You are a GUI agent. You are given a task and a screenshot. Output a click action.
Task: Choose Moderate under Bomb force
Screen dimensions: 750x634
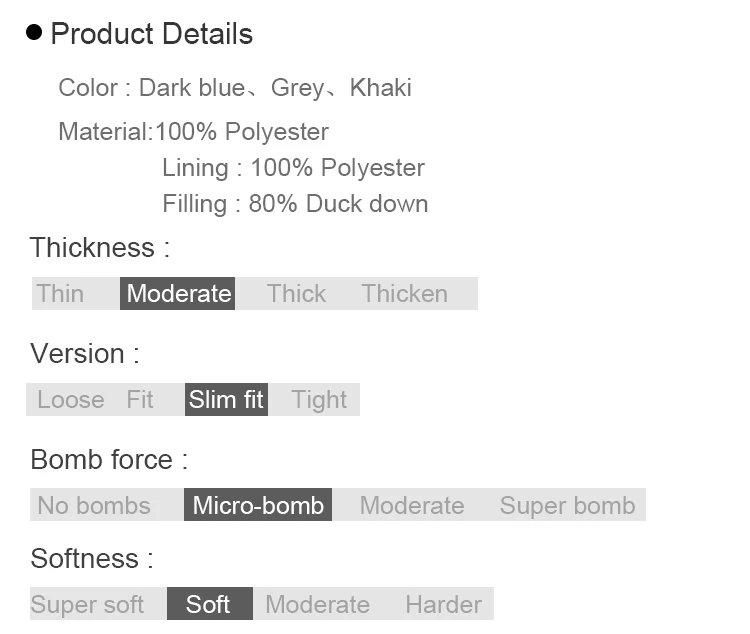click(x=412, y=505)
